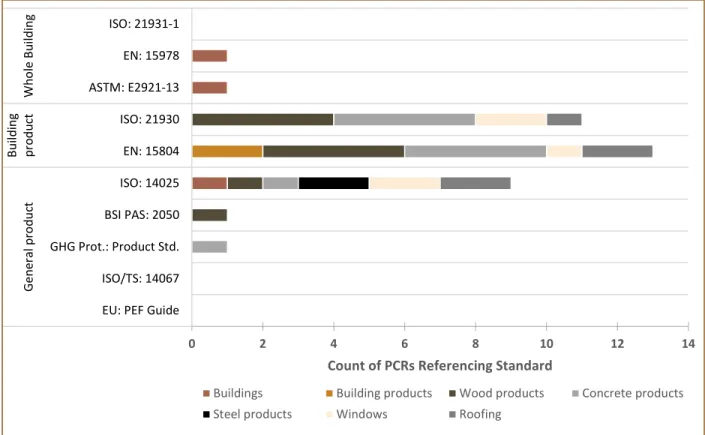Click the 'General product' group label
Screen dimensions: 705x435
click(28, 247)
